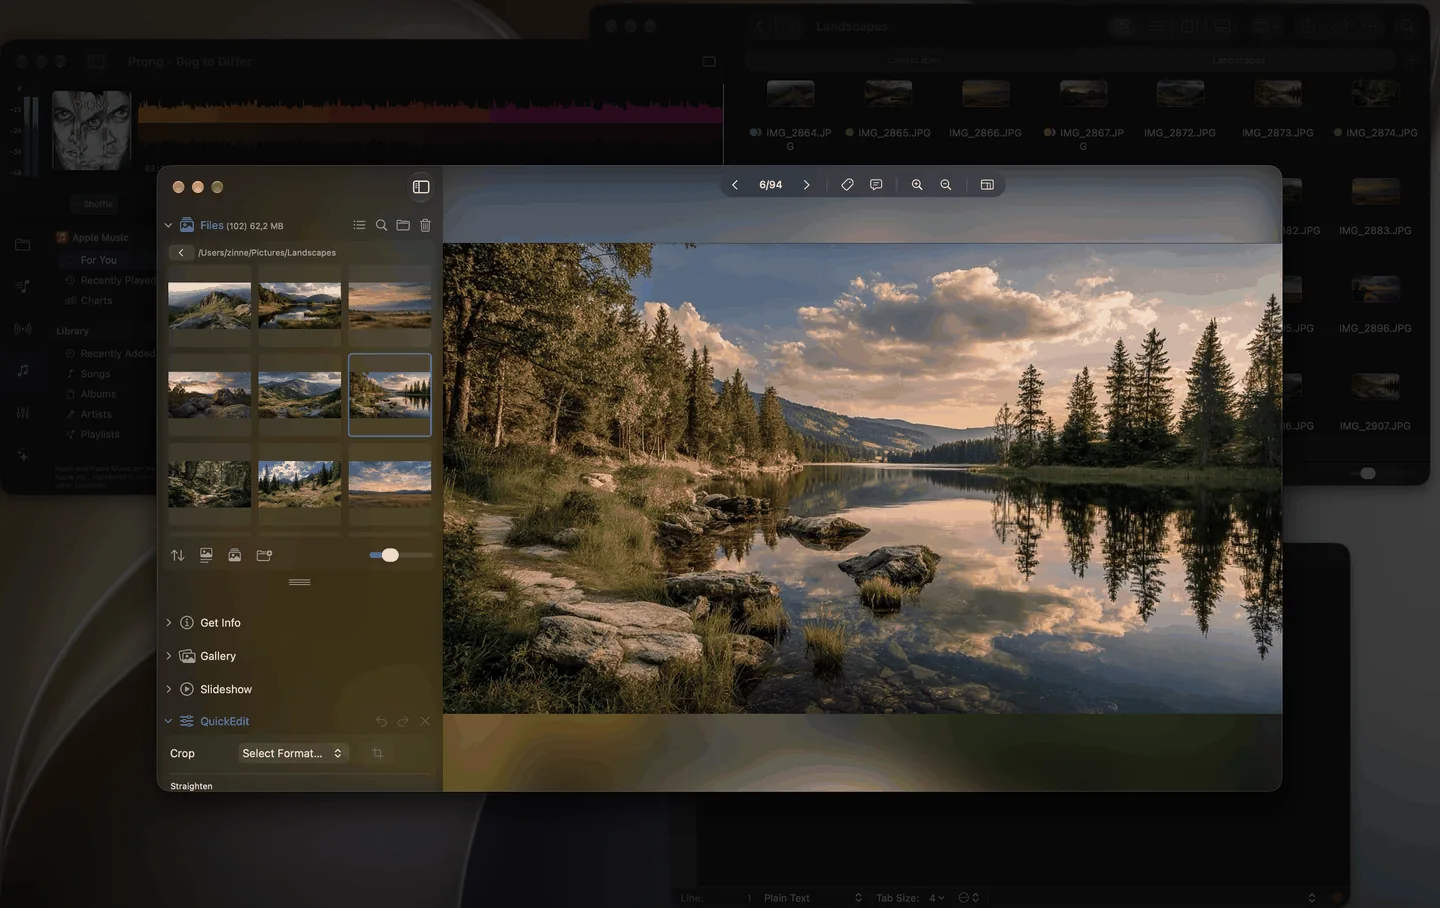Image resolution: width=1440 pixels, height=908 pixels.
Task: Click the panel divider drag handle
Action: coord(299,582)
